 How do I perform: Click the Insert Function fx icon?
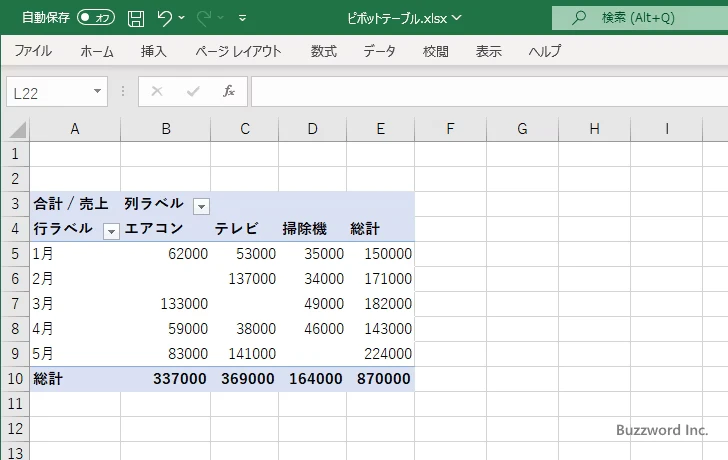click(x=228, y=91)
